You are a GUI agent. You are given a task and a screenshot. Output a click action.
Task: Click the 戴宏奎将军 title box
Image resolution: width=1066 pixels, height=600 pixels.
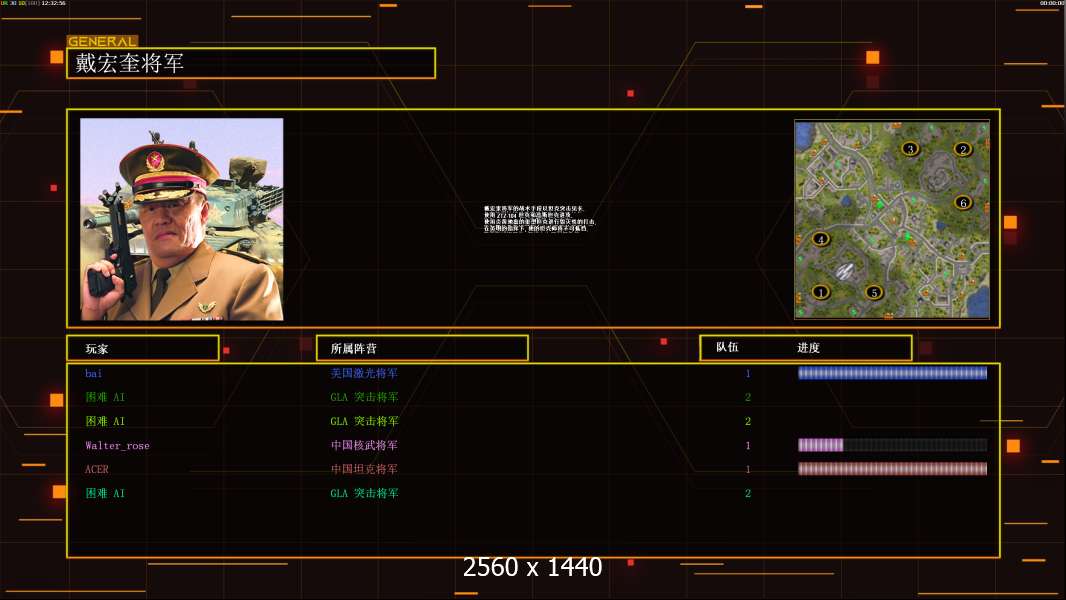tap(251, 63)
